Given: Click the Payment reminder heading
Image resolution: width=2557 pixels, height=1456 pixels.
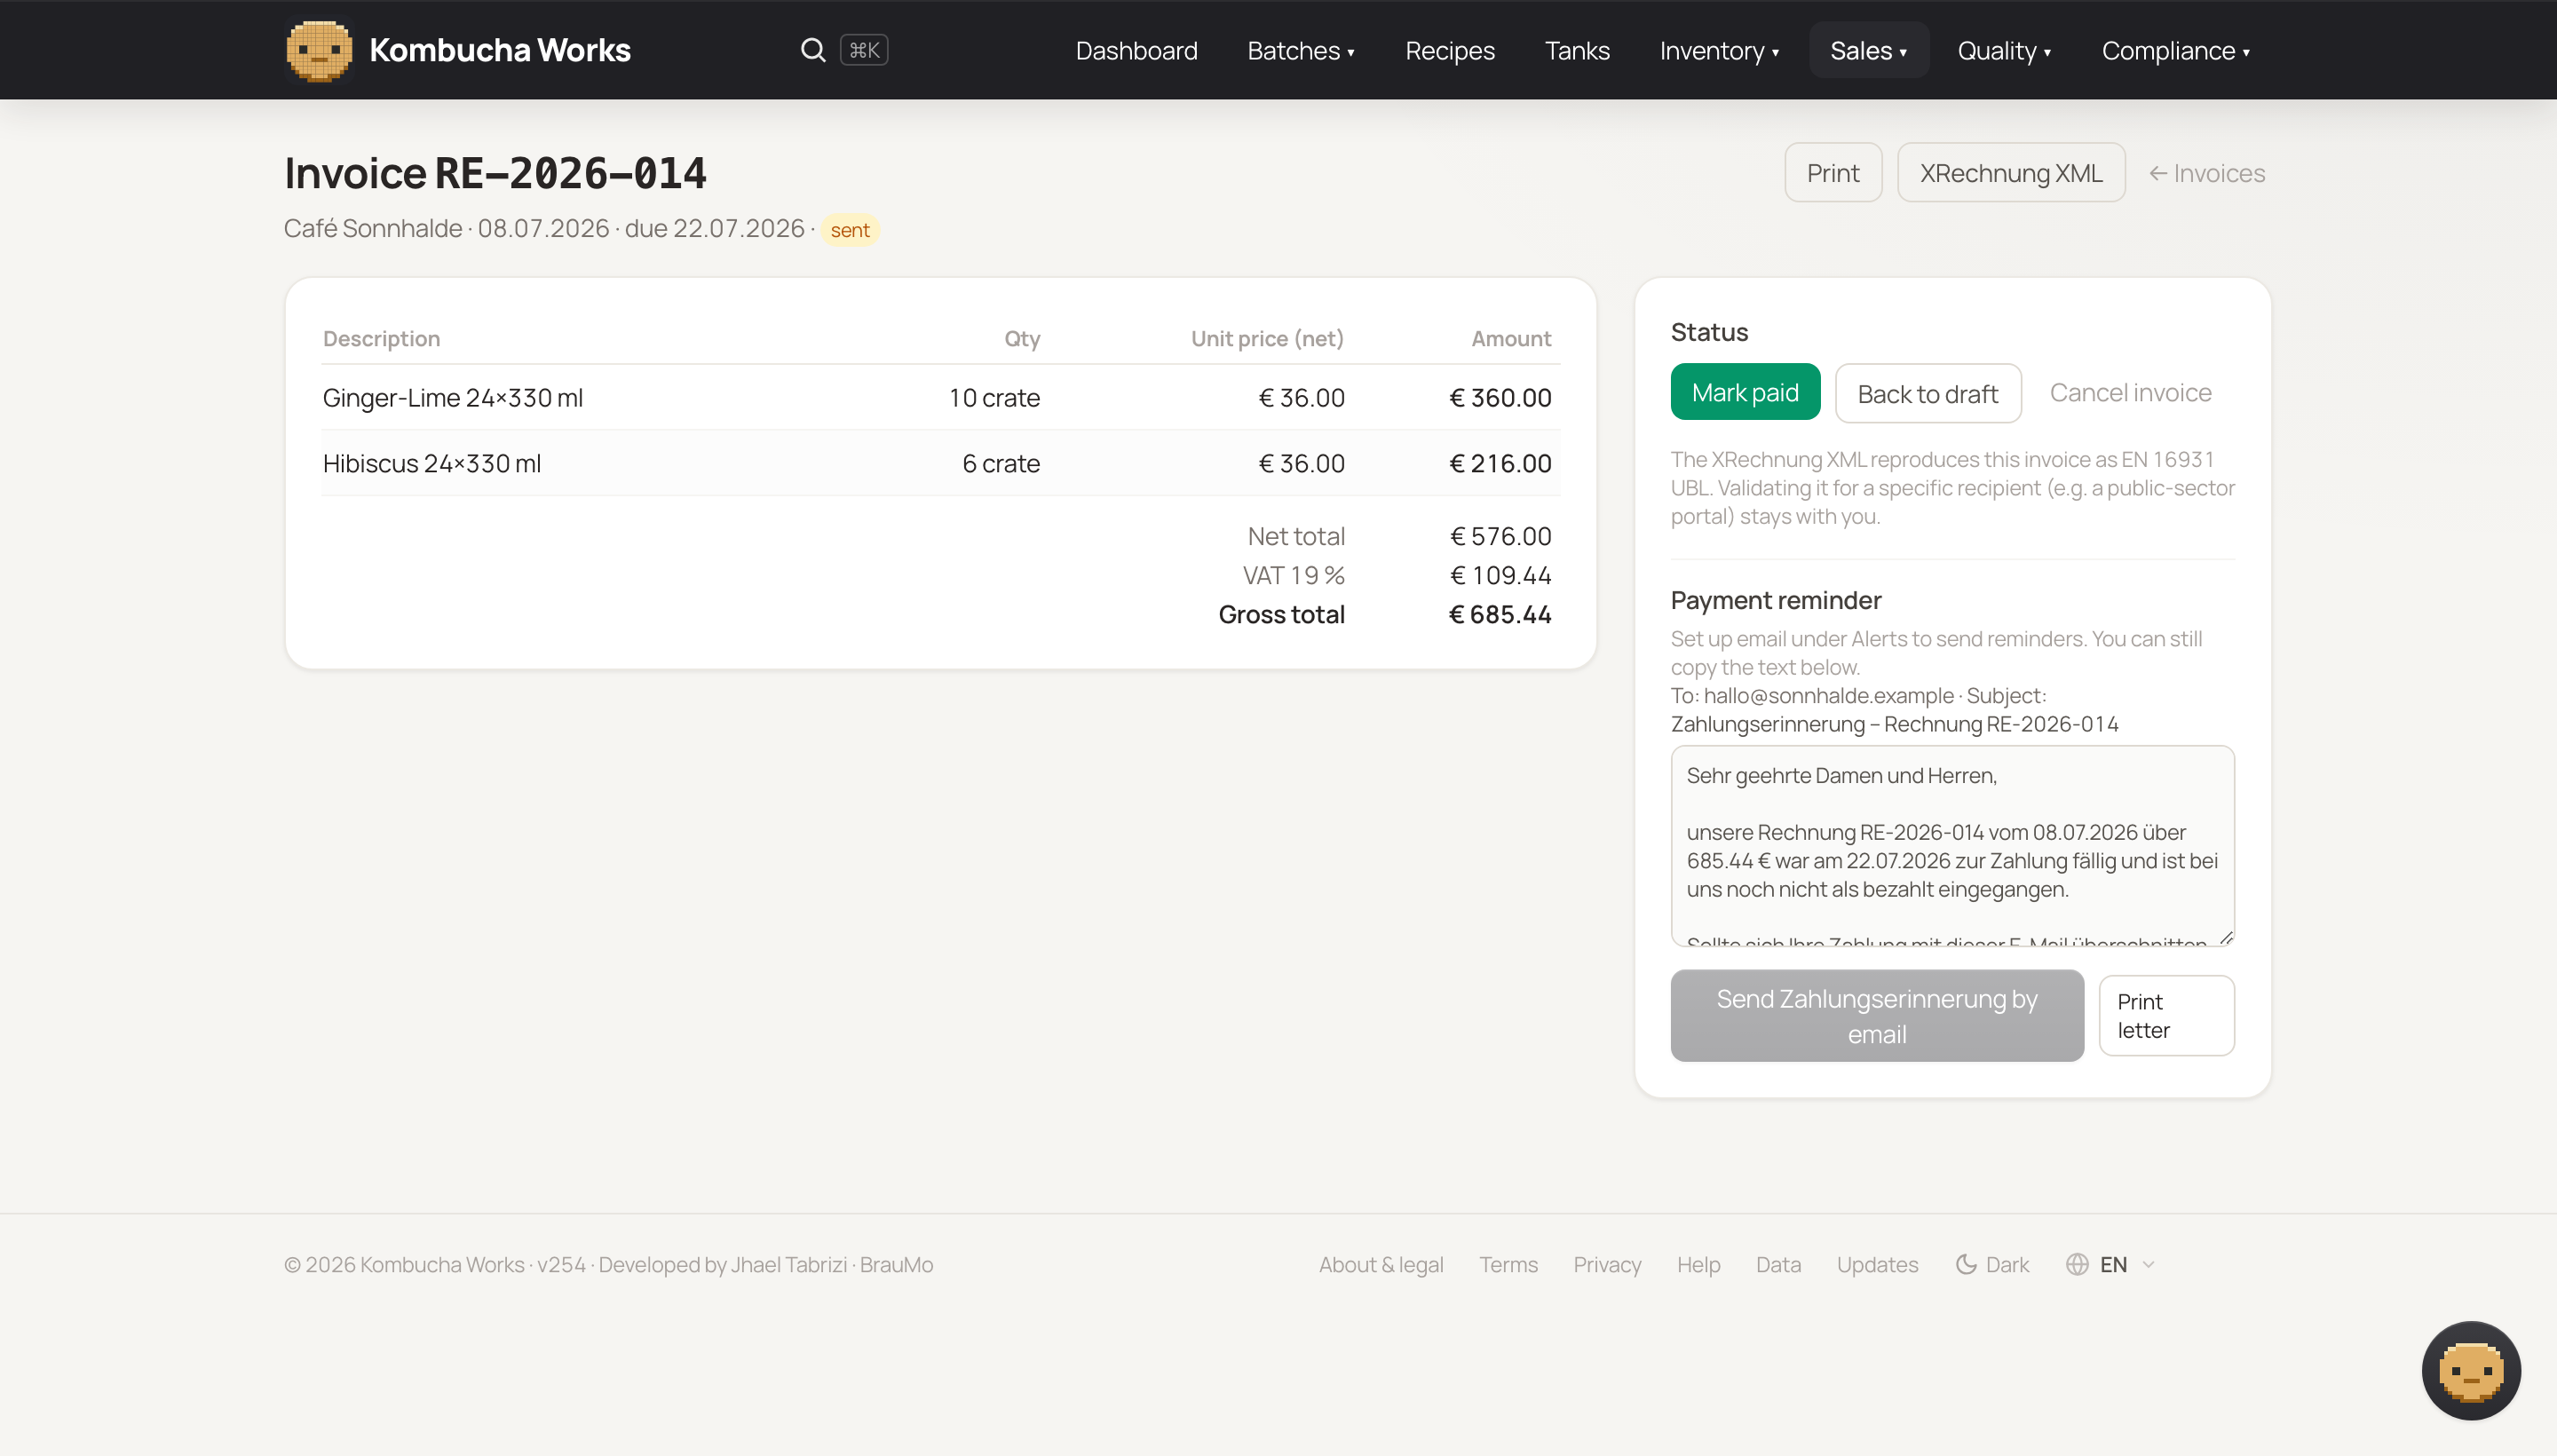Looking at the screenshot, I should click(1775, 600).
